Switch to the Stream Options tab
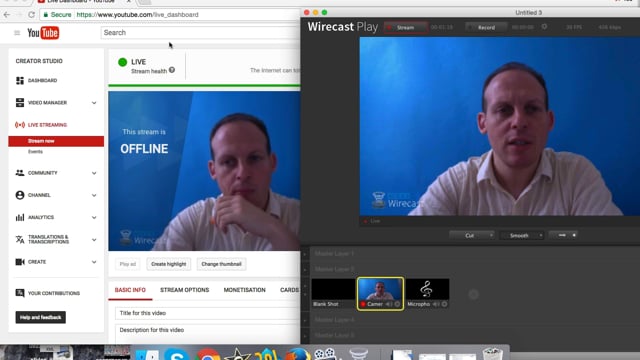This screenshot has height=360, width=640. coord(184,290)
